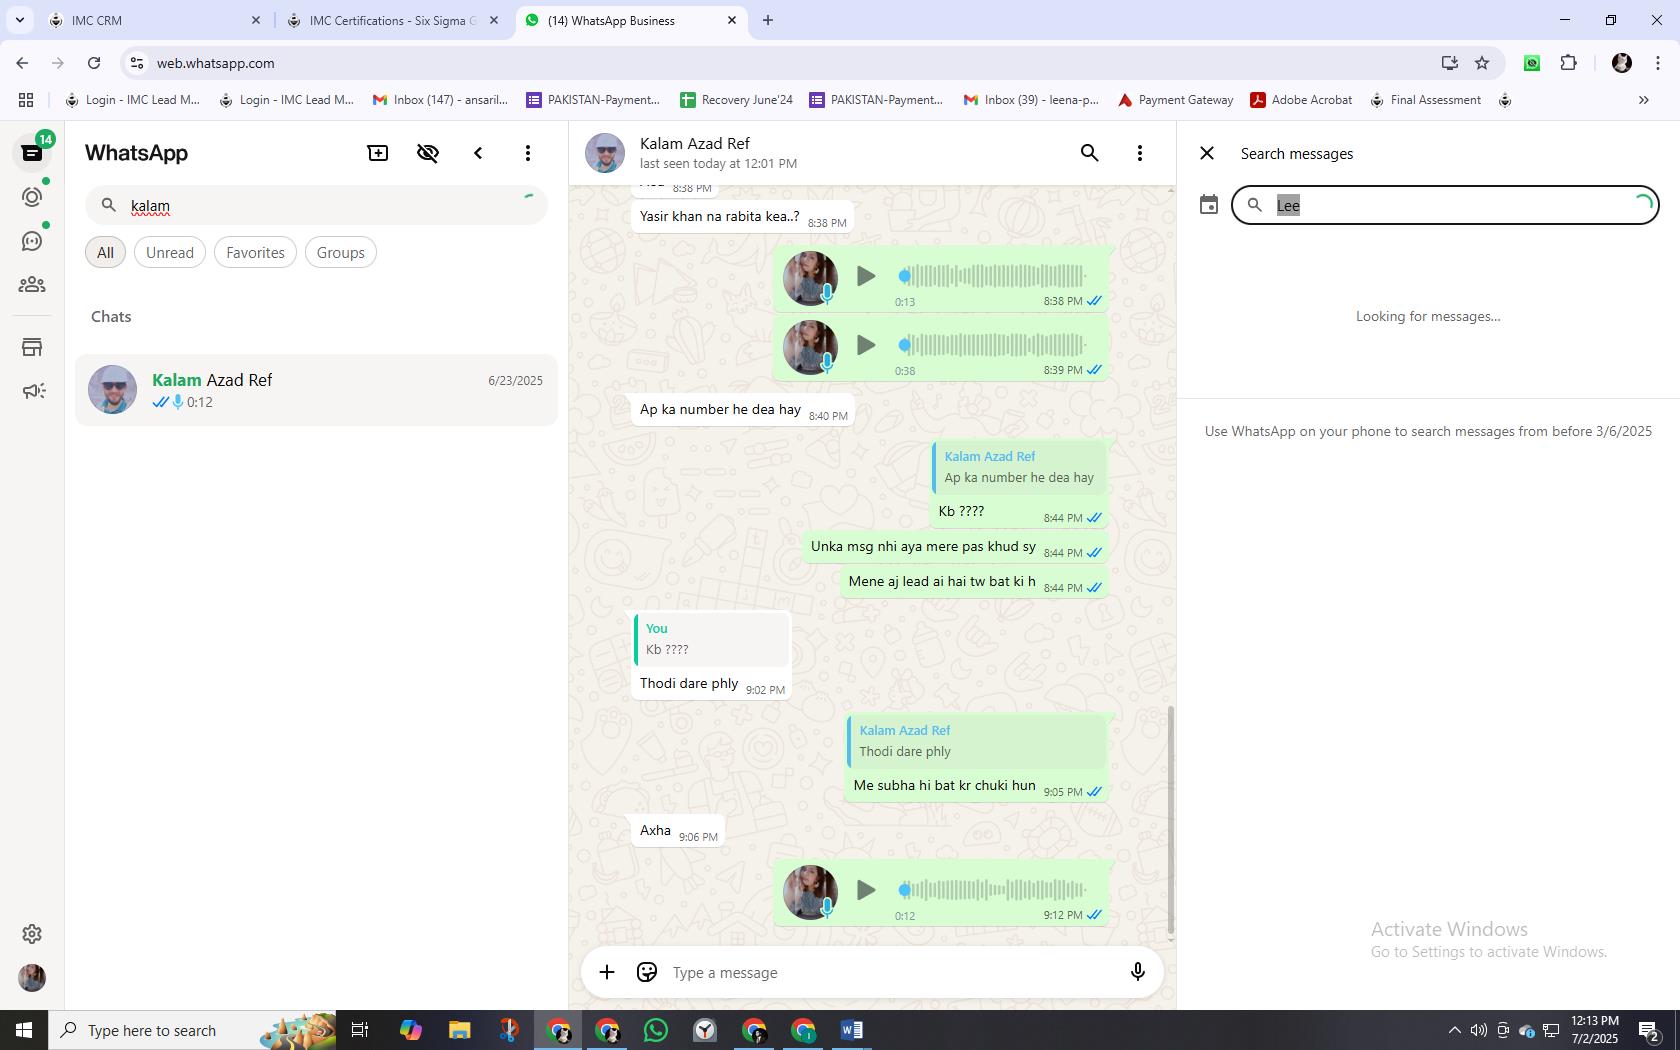Open Microsoft Word from the taskbar
The width and height of the screenshot is (1680, 1050).
pos(852,1030)
